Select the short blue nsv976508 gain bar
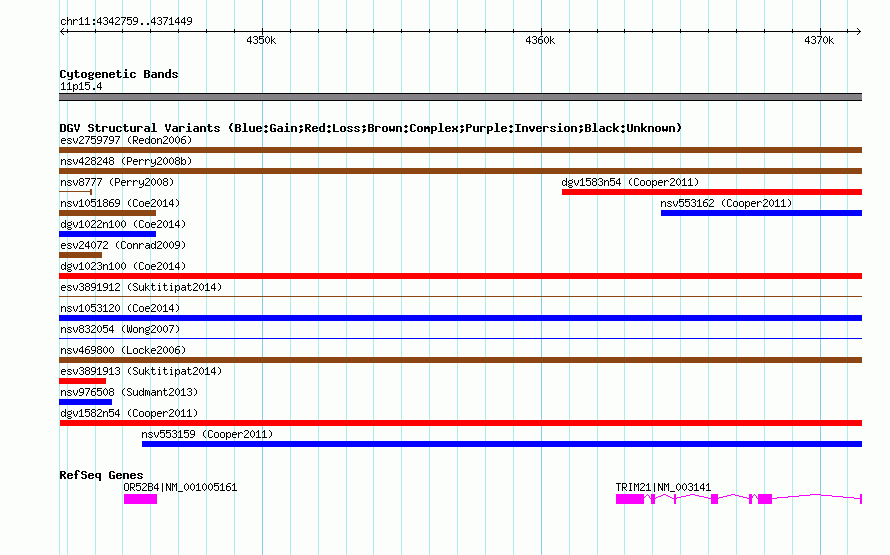The width and height of the screenshot is (890, 555). tap(85, 402)
